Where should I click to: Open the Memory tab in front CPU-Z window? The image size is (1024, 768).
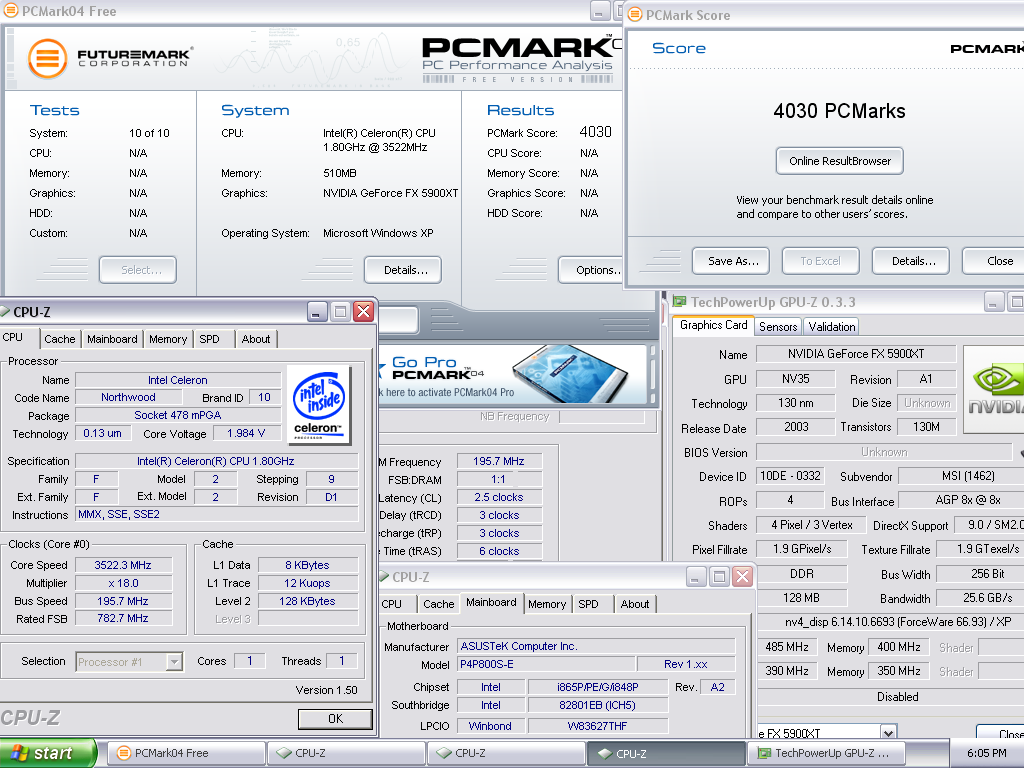168,339
